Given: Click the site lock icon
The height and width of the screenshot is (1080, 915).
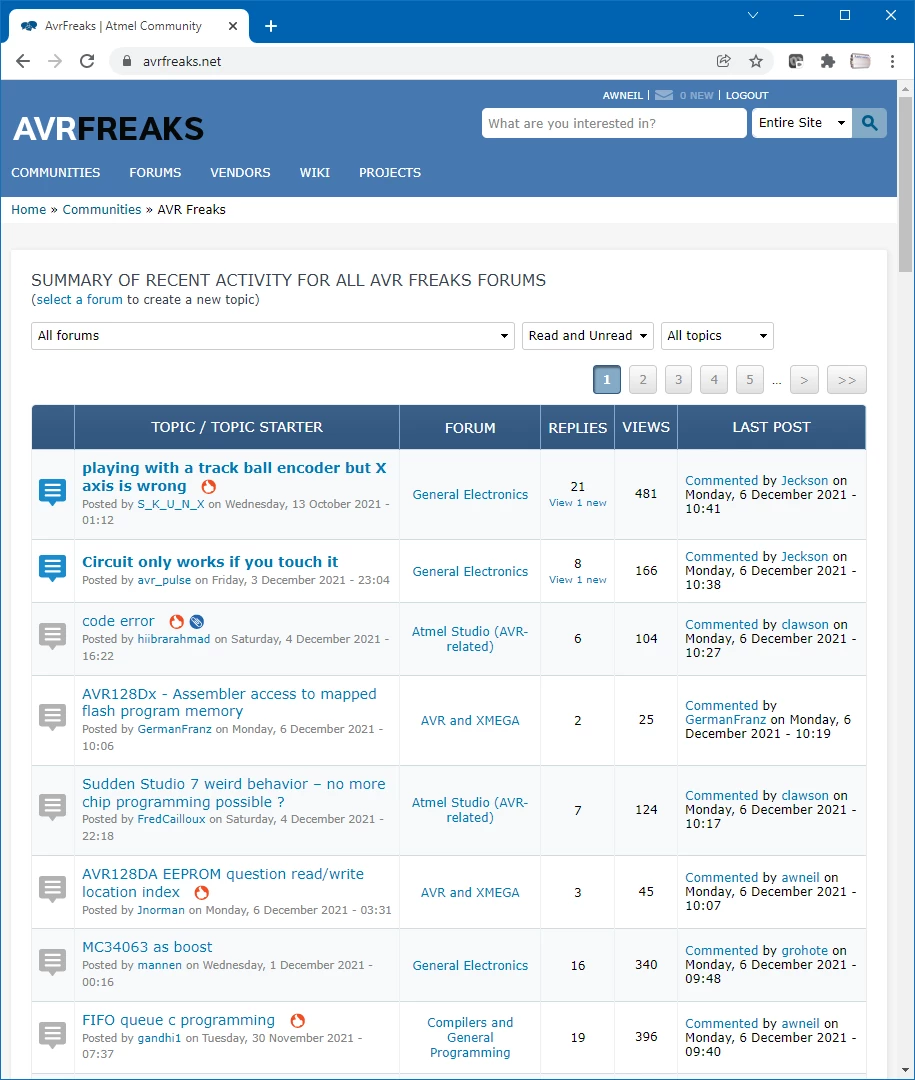Looking at the screenshot, I should click(127, 61).
